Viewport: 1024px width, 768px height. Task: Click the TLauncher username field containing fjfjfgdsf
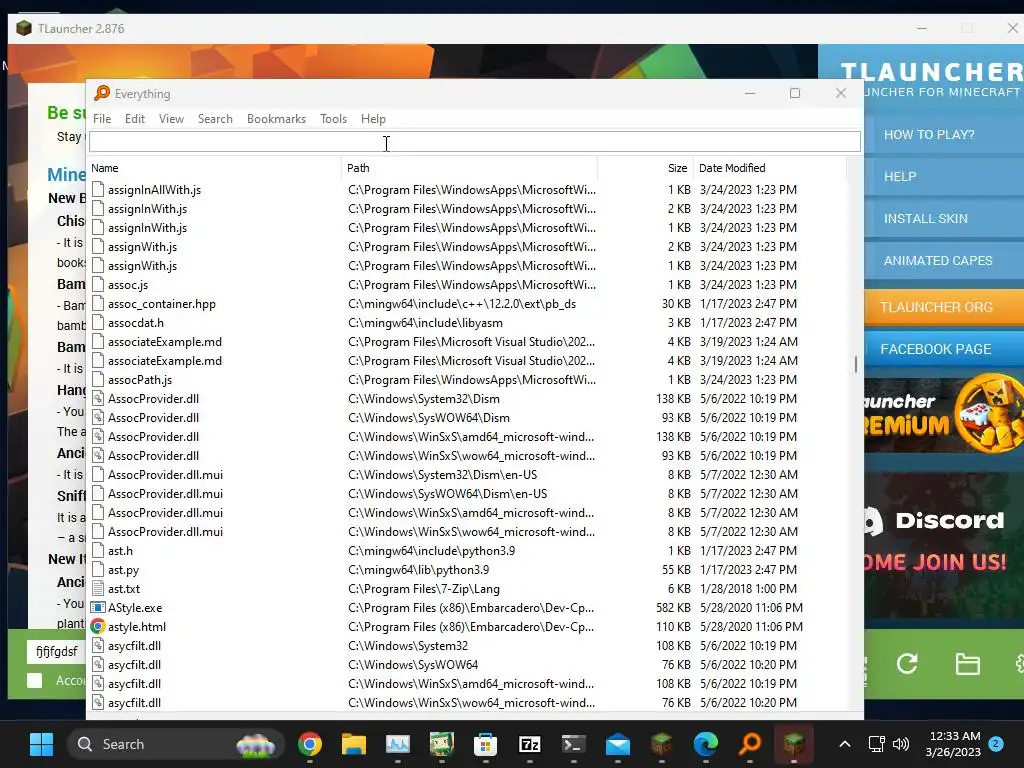click(57, 651)
